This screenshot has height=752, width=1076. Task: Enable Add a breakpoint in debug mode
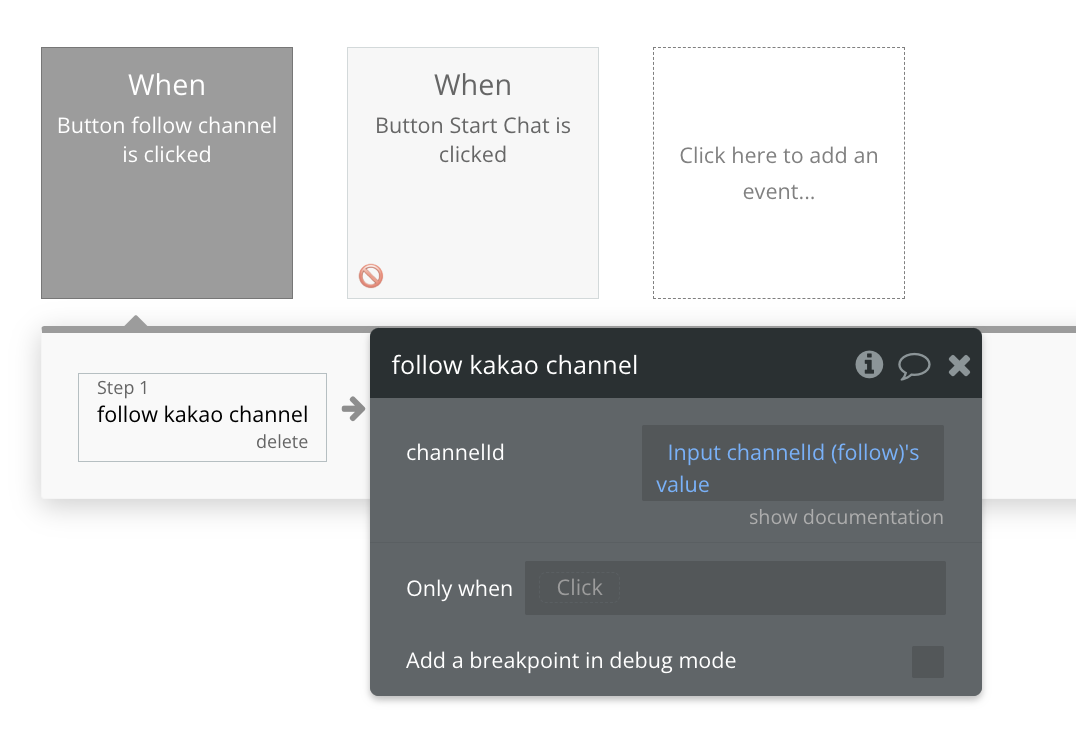click(x=928, y=661)
